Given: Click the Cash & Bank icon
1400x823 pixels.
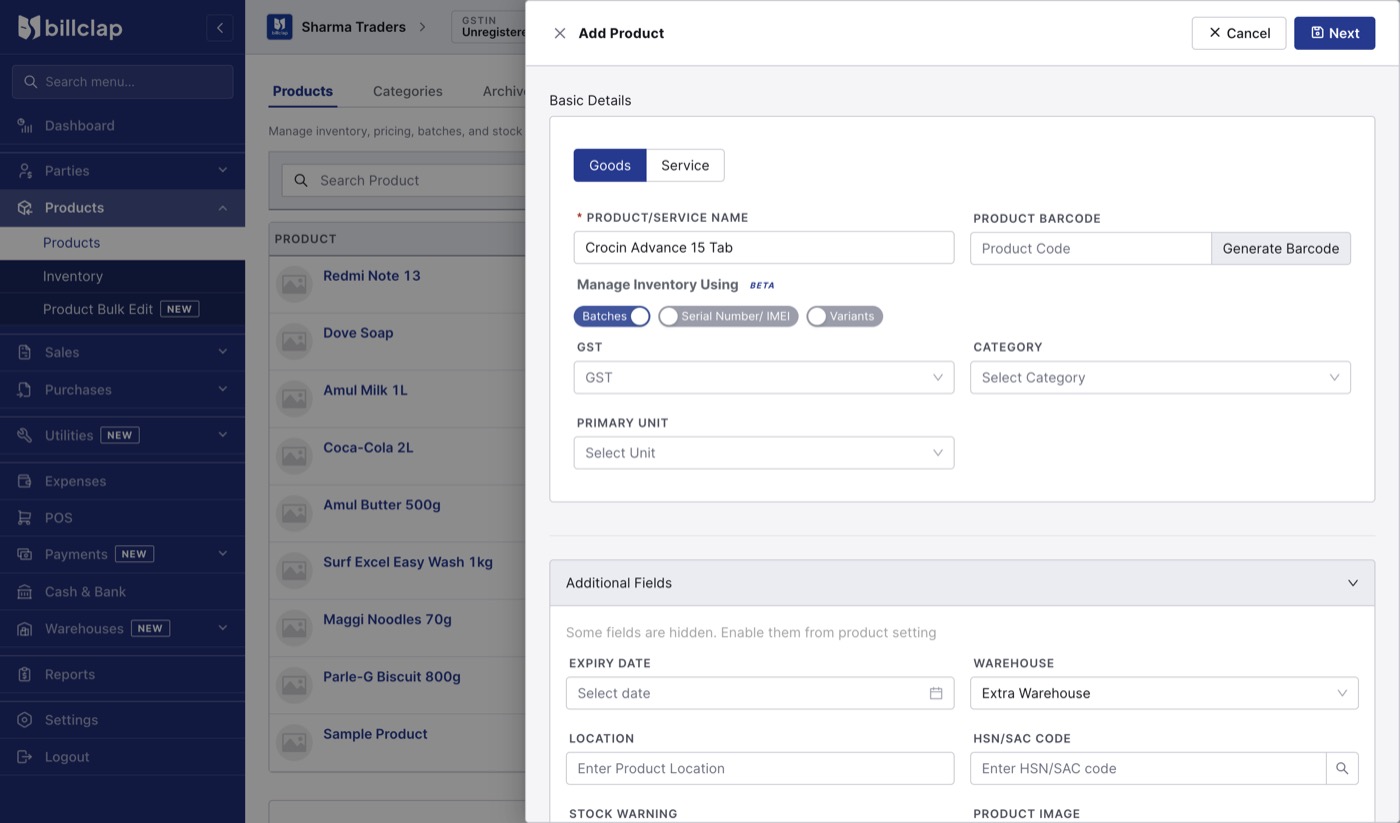Looking at the screenshot, I should coord(25,592).
